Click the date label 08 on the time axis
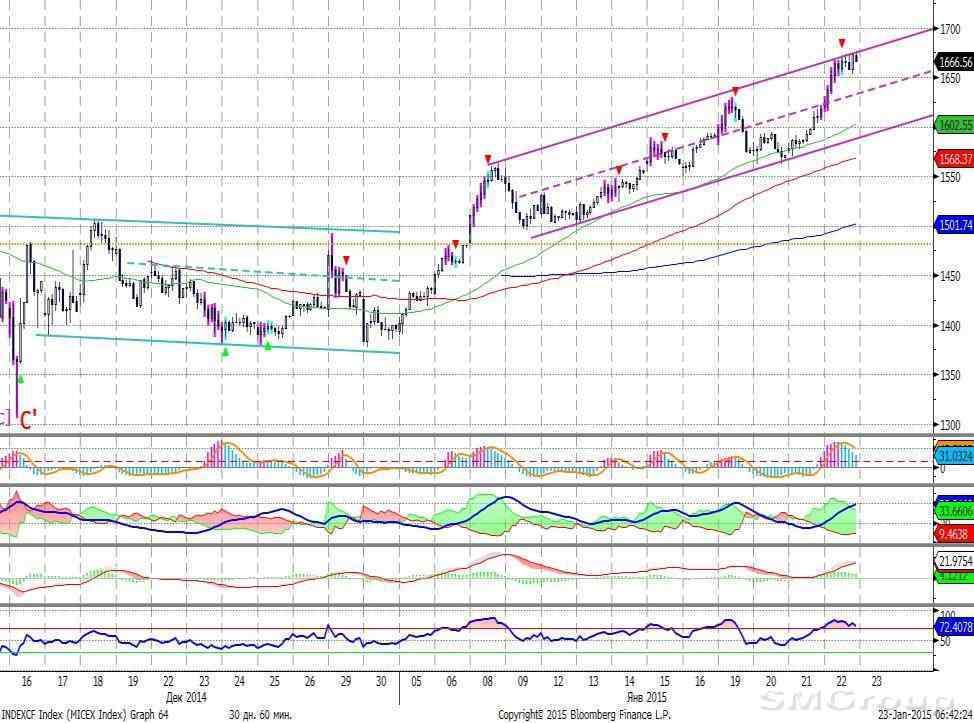The width and height of the screenshot is (974, 723). [x=488, y=681]
